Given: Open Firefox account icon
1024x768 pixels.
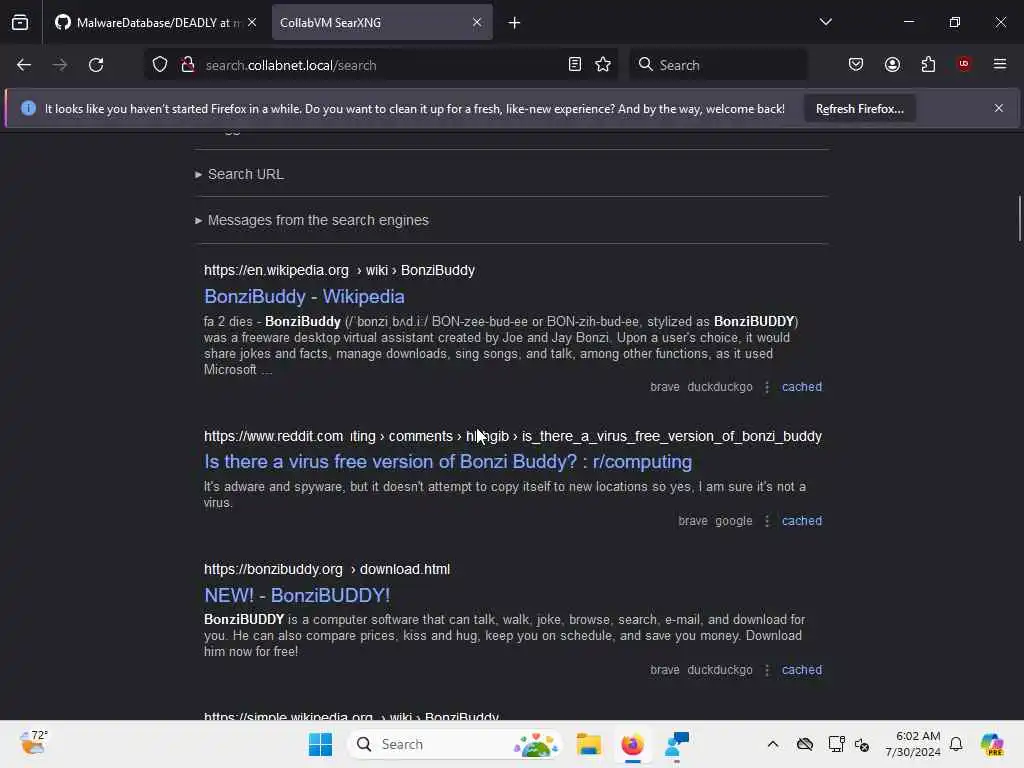Looking at the screenshot, I should 892,65.
